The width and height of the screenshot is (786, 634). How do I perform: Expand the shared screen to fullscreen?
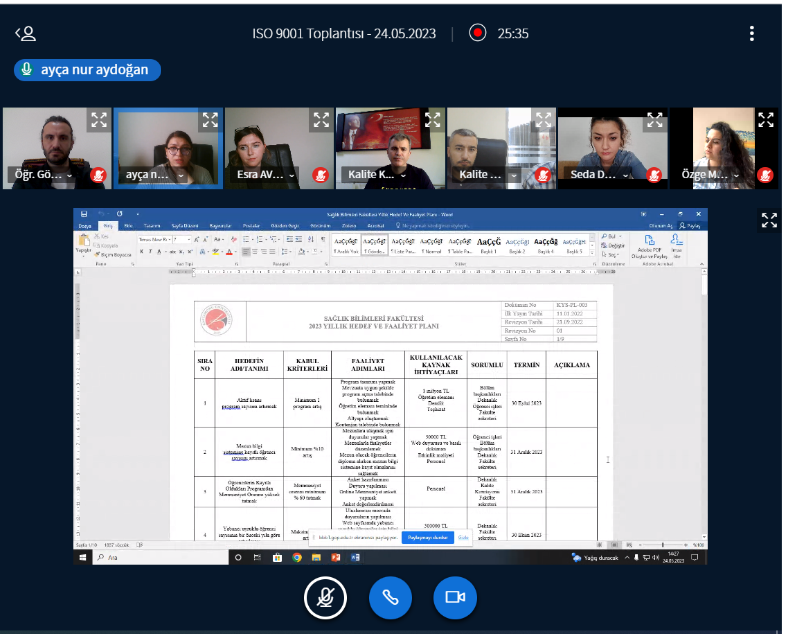(769, 220)
